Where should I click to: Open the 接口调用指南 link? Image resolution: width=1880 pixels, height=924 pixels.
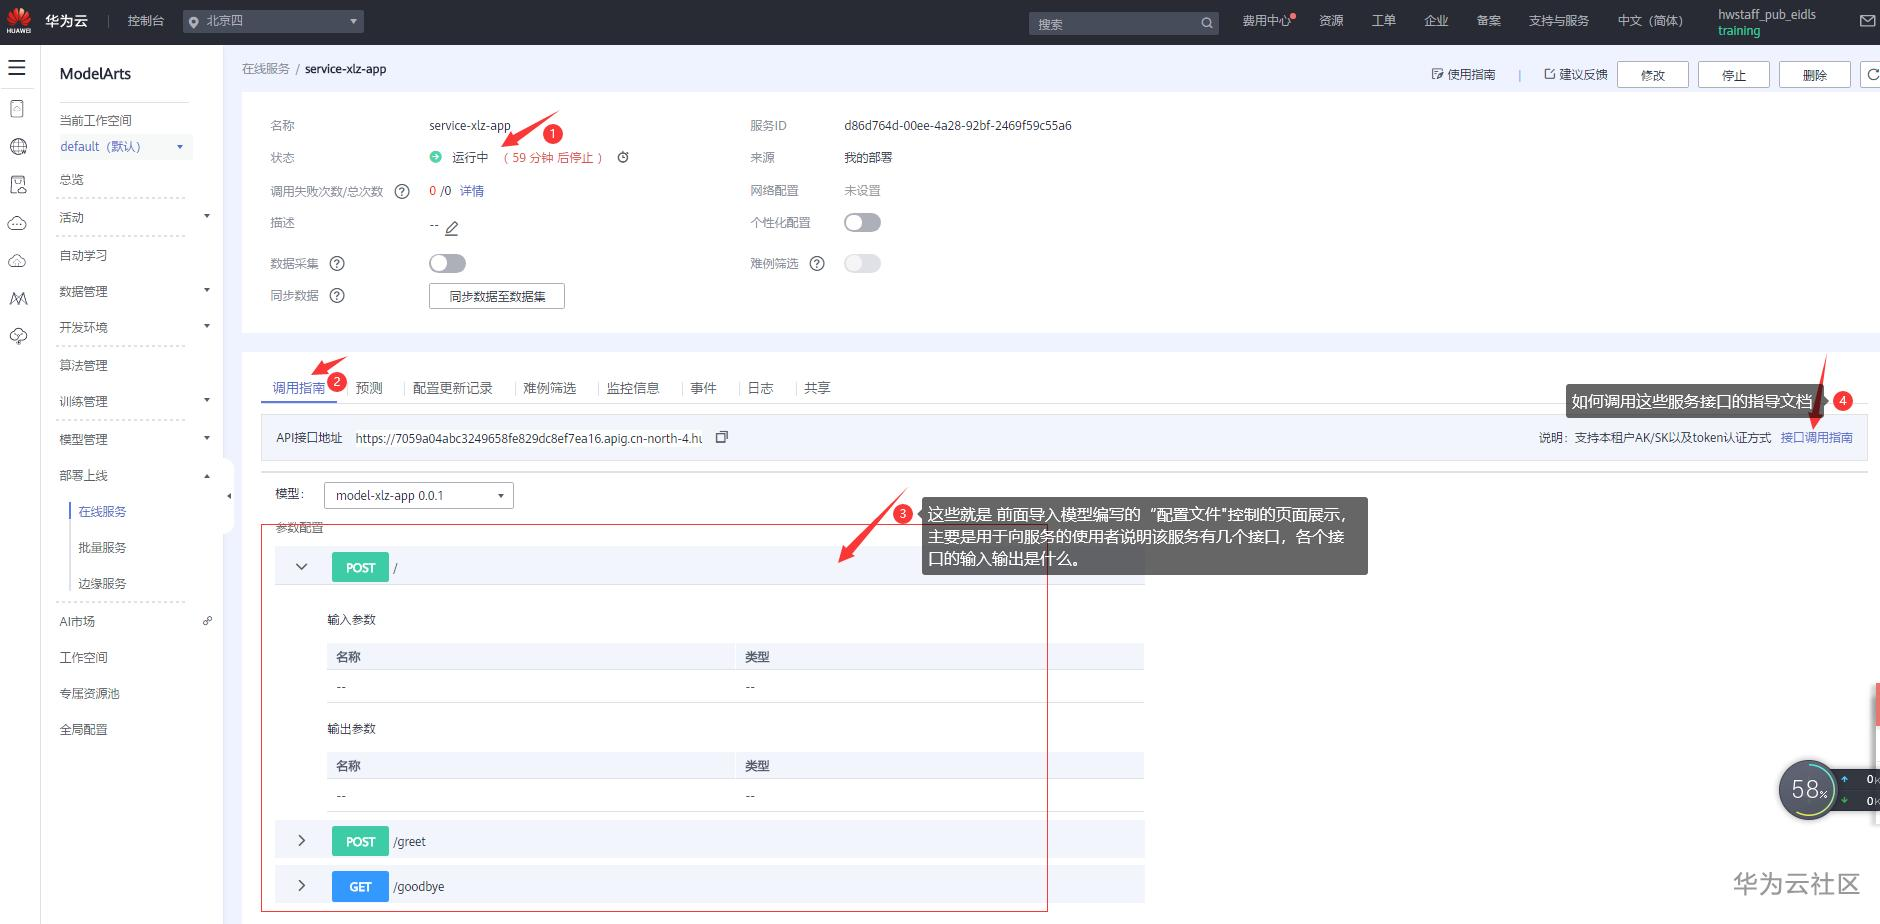coord(1817,437)
